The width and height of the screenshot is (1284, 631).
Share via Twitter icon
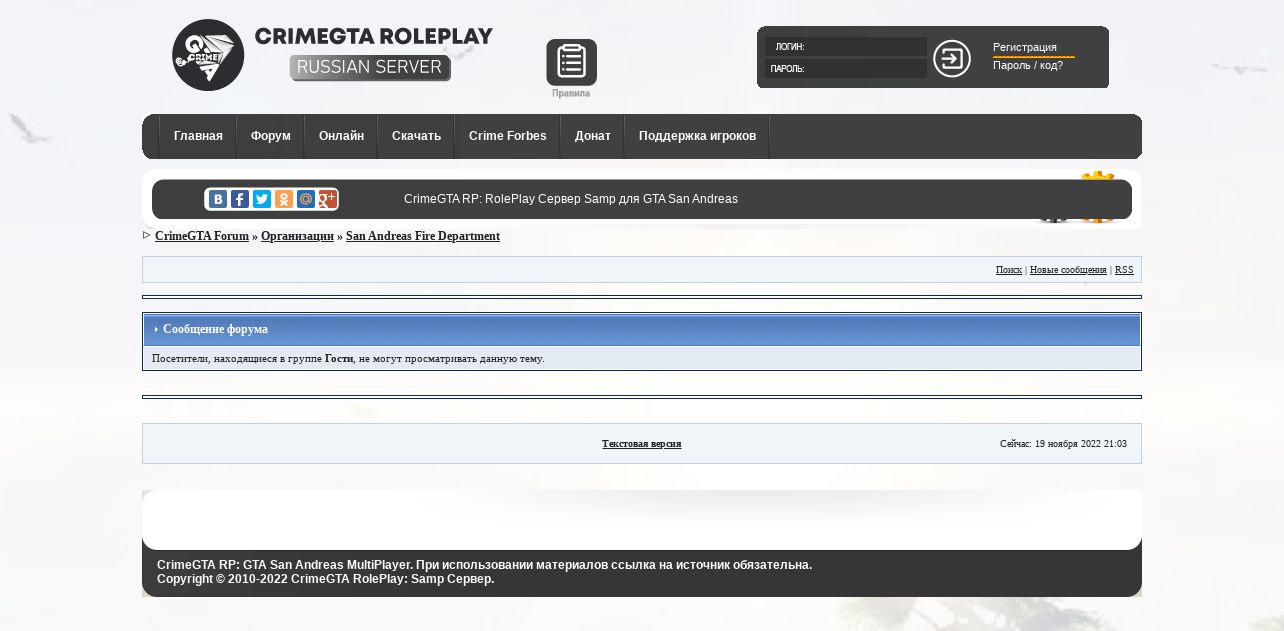262,199
